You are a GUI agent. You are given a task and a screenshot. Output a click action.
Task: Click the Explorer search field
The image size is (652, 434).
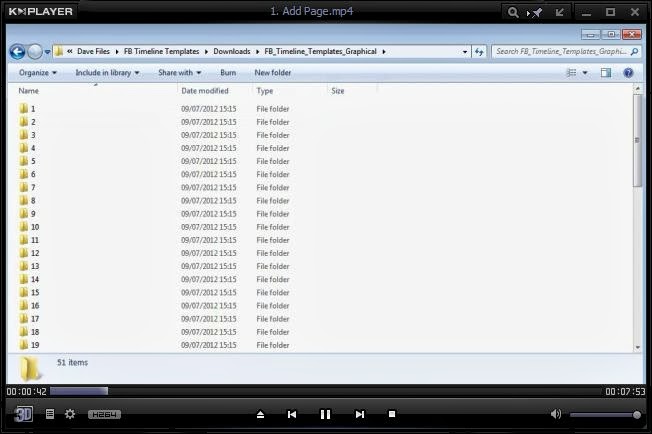click(566, 52)
